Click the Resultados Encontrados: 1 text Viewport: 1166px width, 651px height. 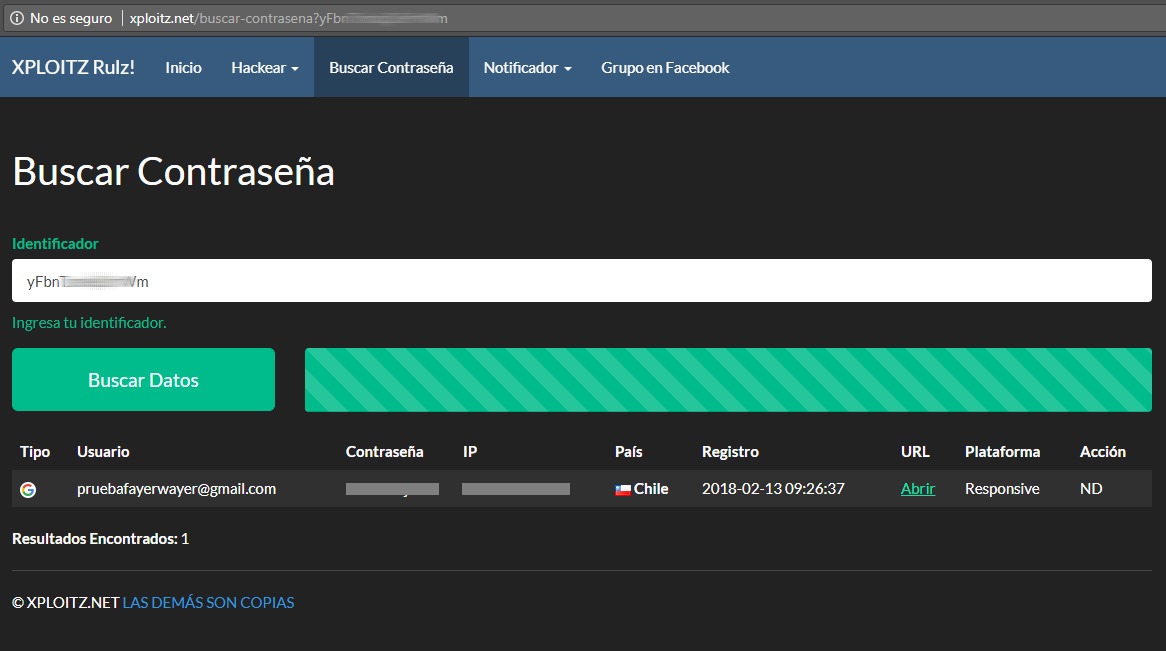coord(100,539)
